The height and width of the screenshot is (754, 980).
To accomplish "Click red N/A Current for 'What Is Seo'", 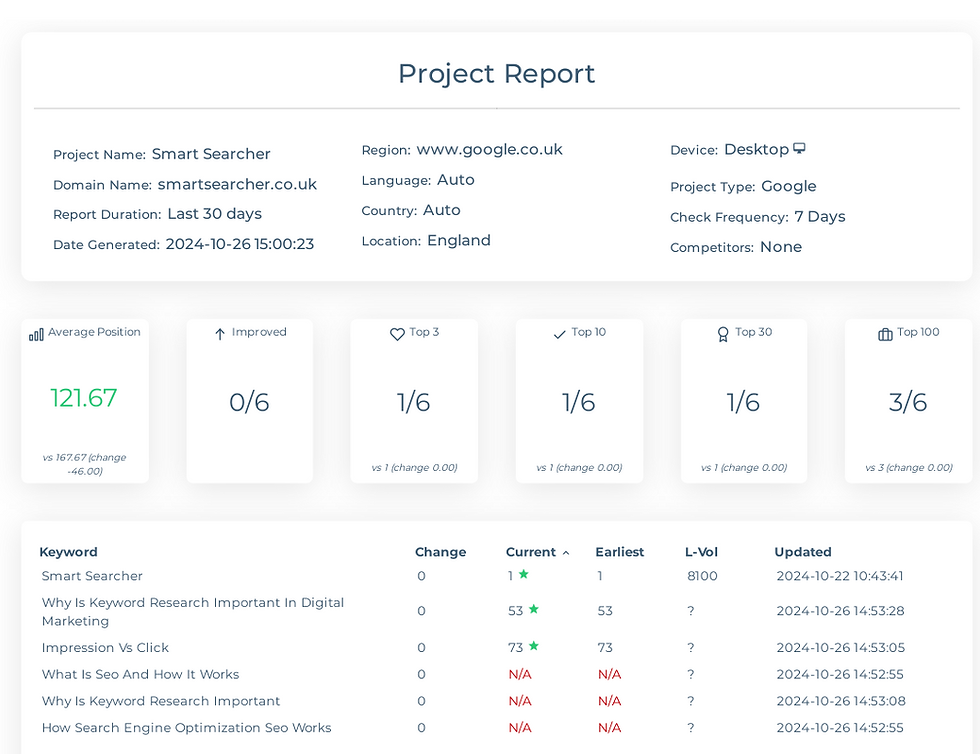I will (519, 675).
